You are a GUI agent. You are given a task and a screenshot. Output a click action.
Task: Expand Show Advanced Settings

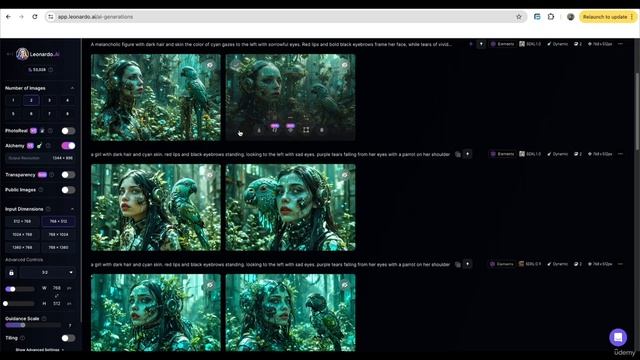40,350
